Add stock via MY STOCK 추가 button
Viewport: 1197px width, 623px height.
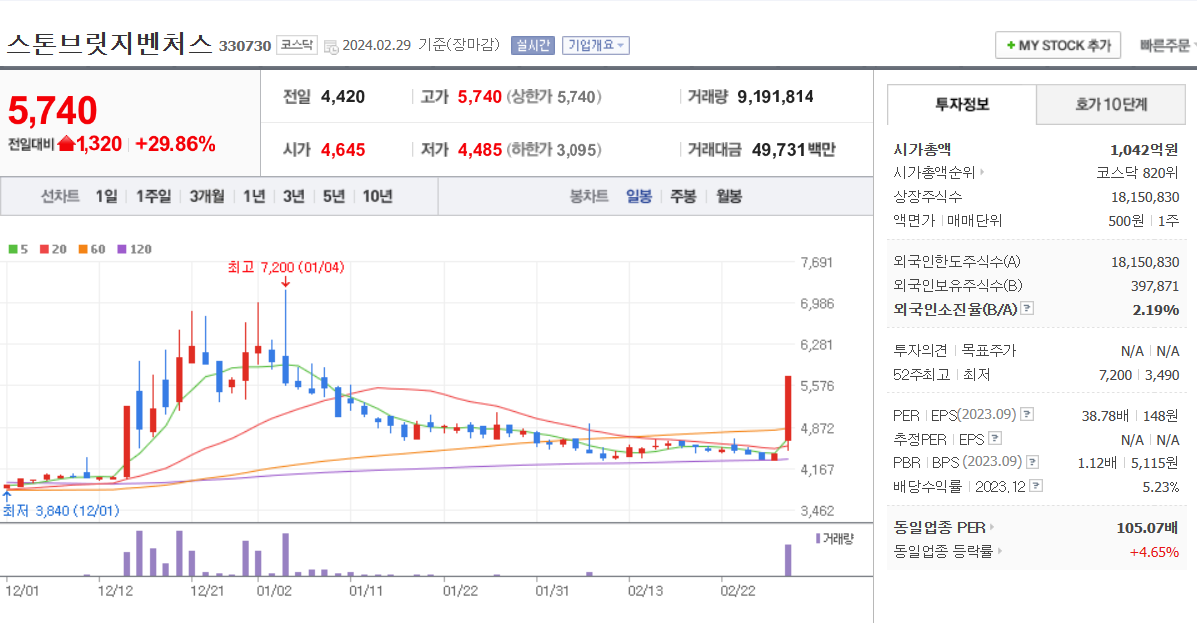1057,46
